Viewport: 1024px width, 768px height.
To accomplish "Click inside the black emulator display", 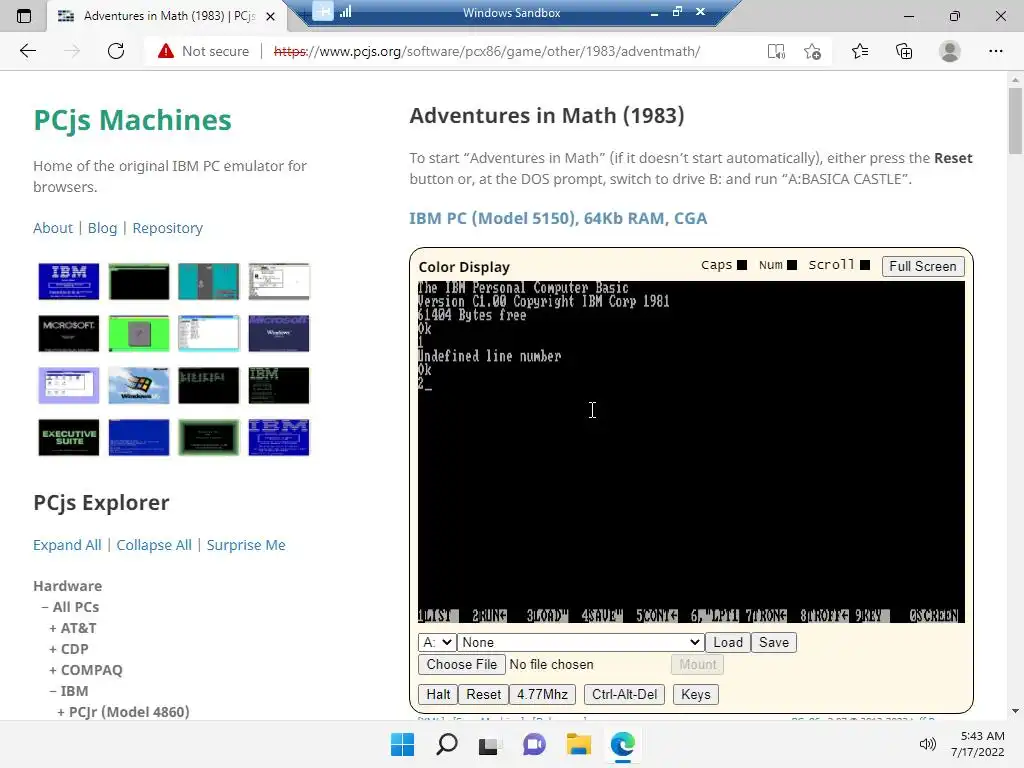I will (691, 452).
